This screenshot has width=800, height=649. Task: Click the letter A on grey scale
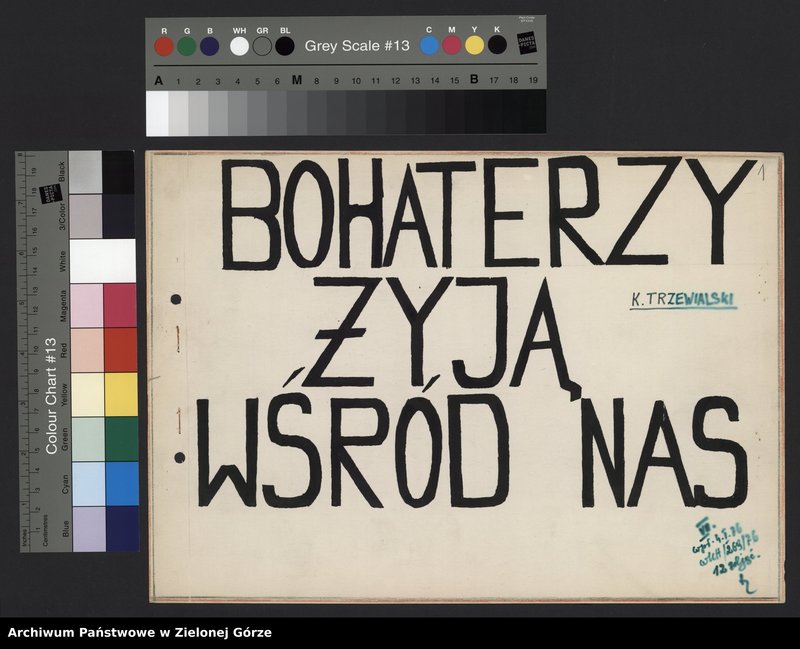159,81
